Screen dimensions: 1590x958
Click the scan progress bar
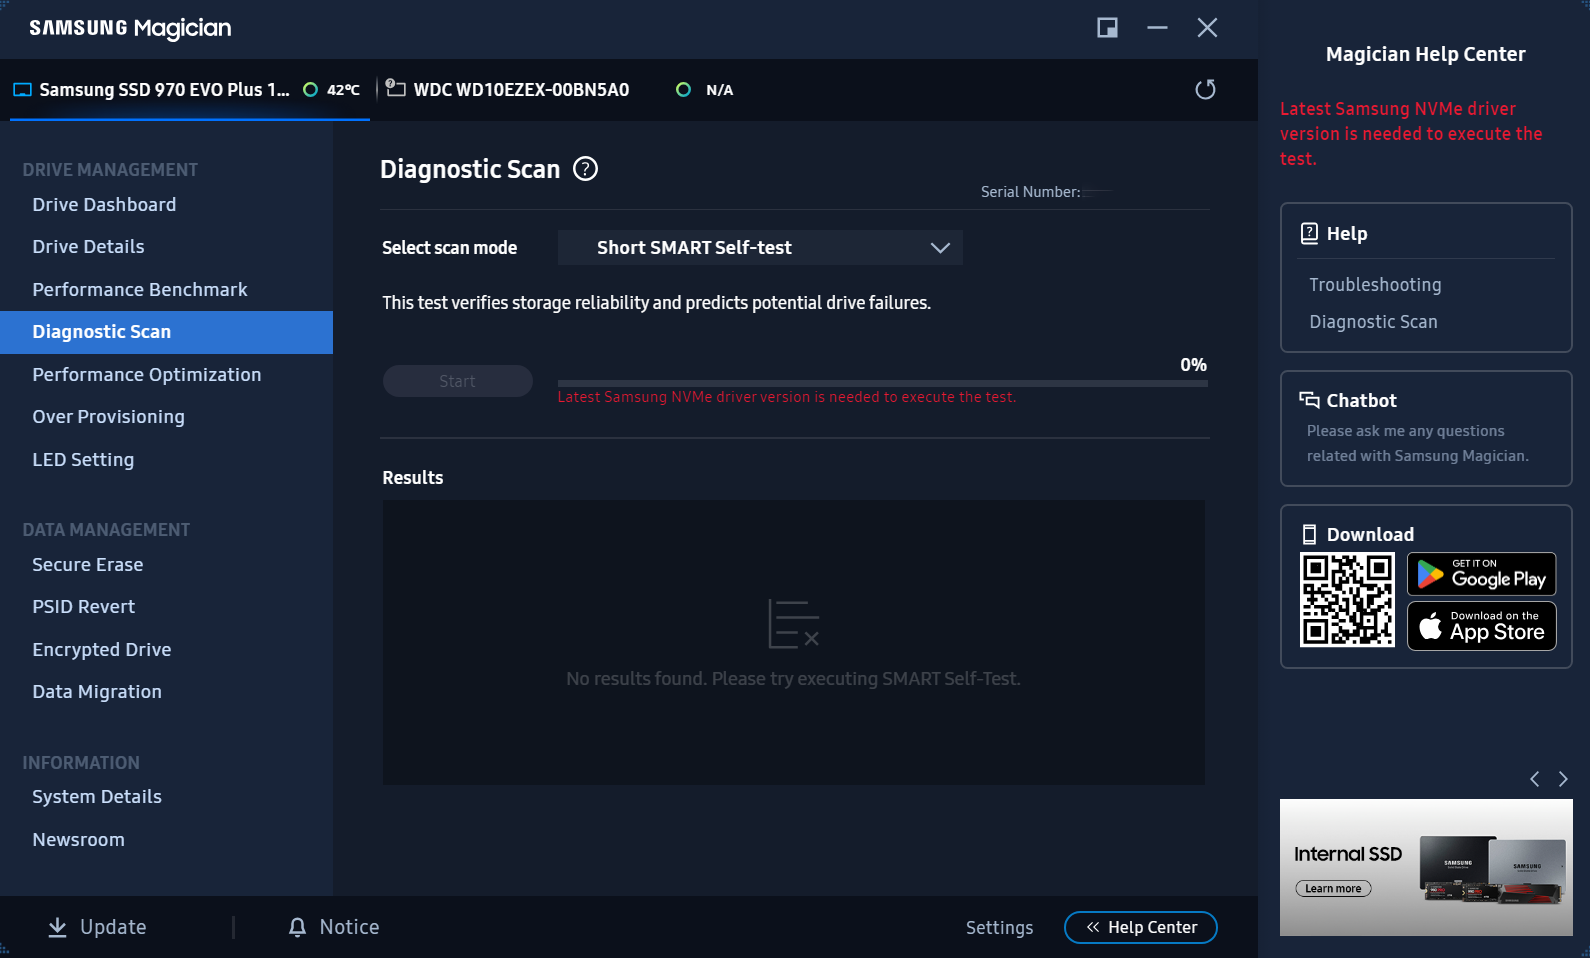tap(883, 383)
